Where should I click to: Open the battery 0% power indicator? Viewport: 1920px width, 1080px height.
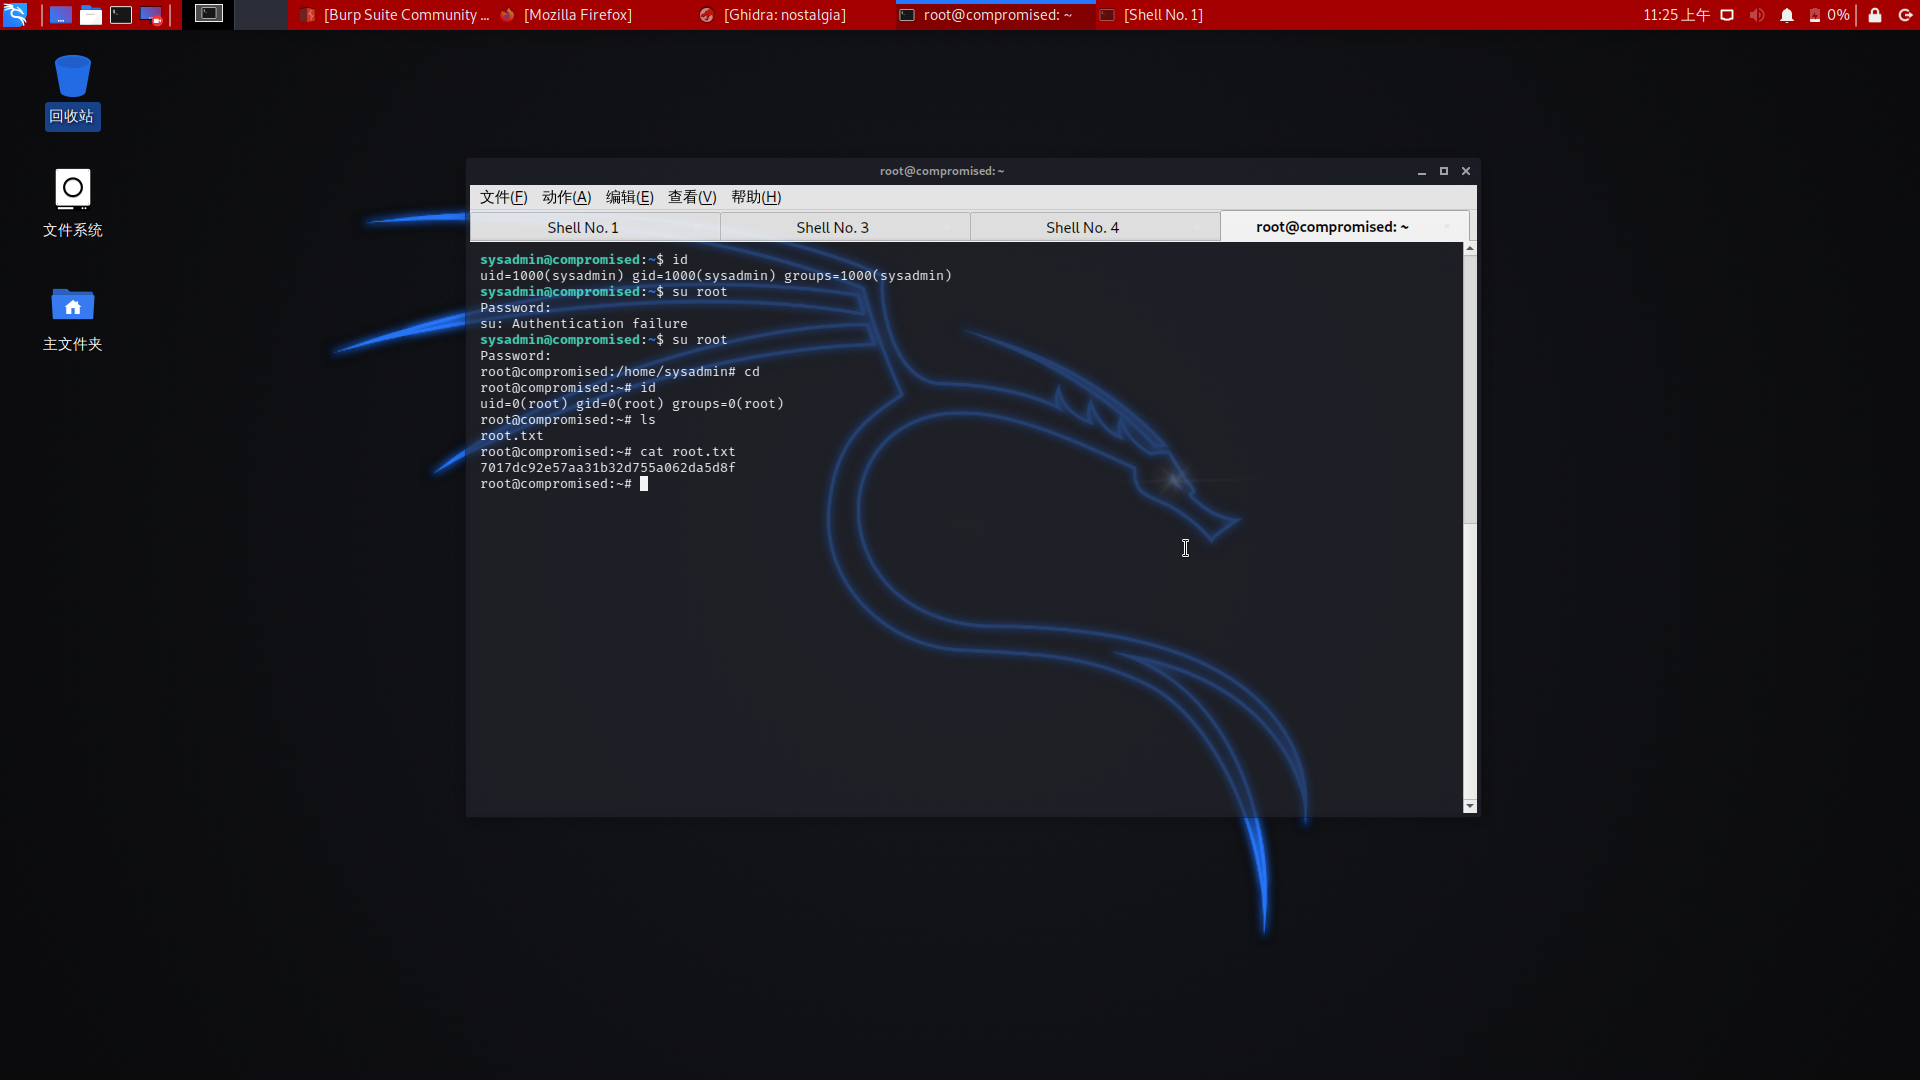1829,15
